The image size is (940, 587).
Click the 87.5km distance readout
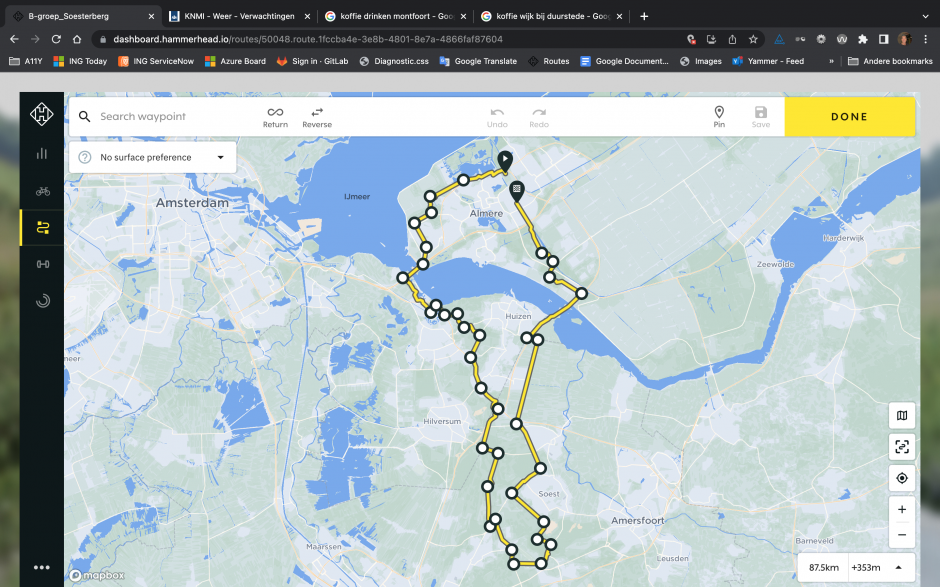click(823, 567)
